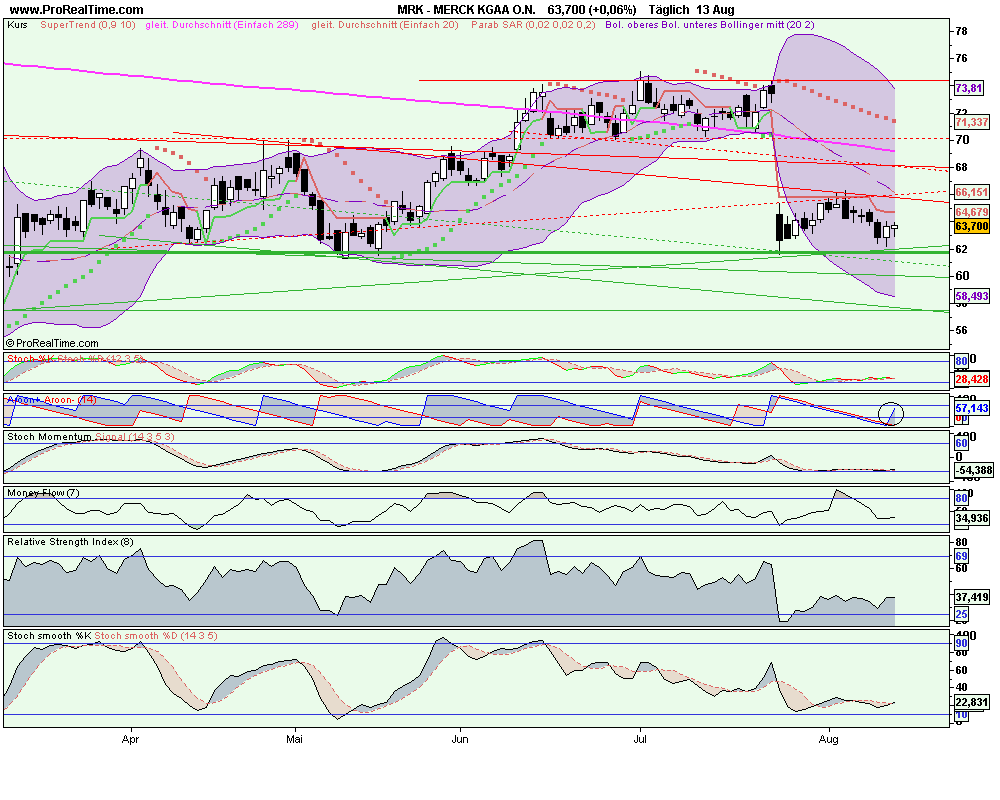Click the Jul label on time axis
The height and width of the screenshot is (800, 1000).
click(x=640, y=739)
